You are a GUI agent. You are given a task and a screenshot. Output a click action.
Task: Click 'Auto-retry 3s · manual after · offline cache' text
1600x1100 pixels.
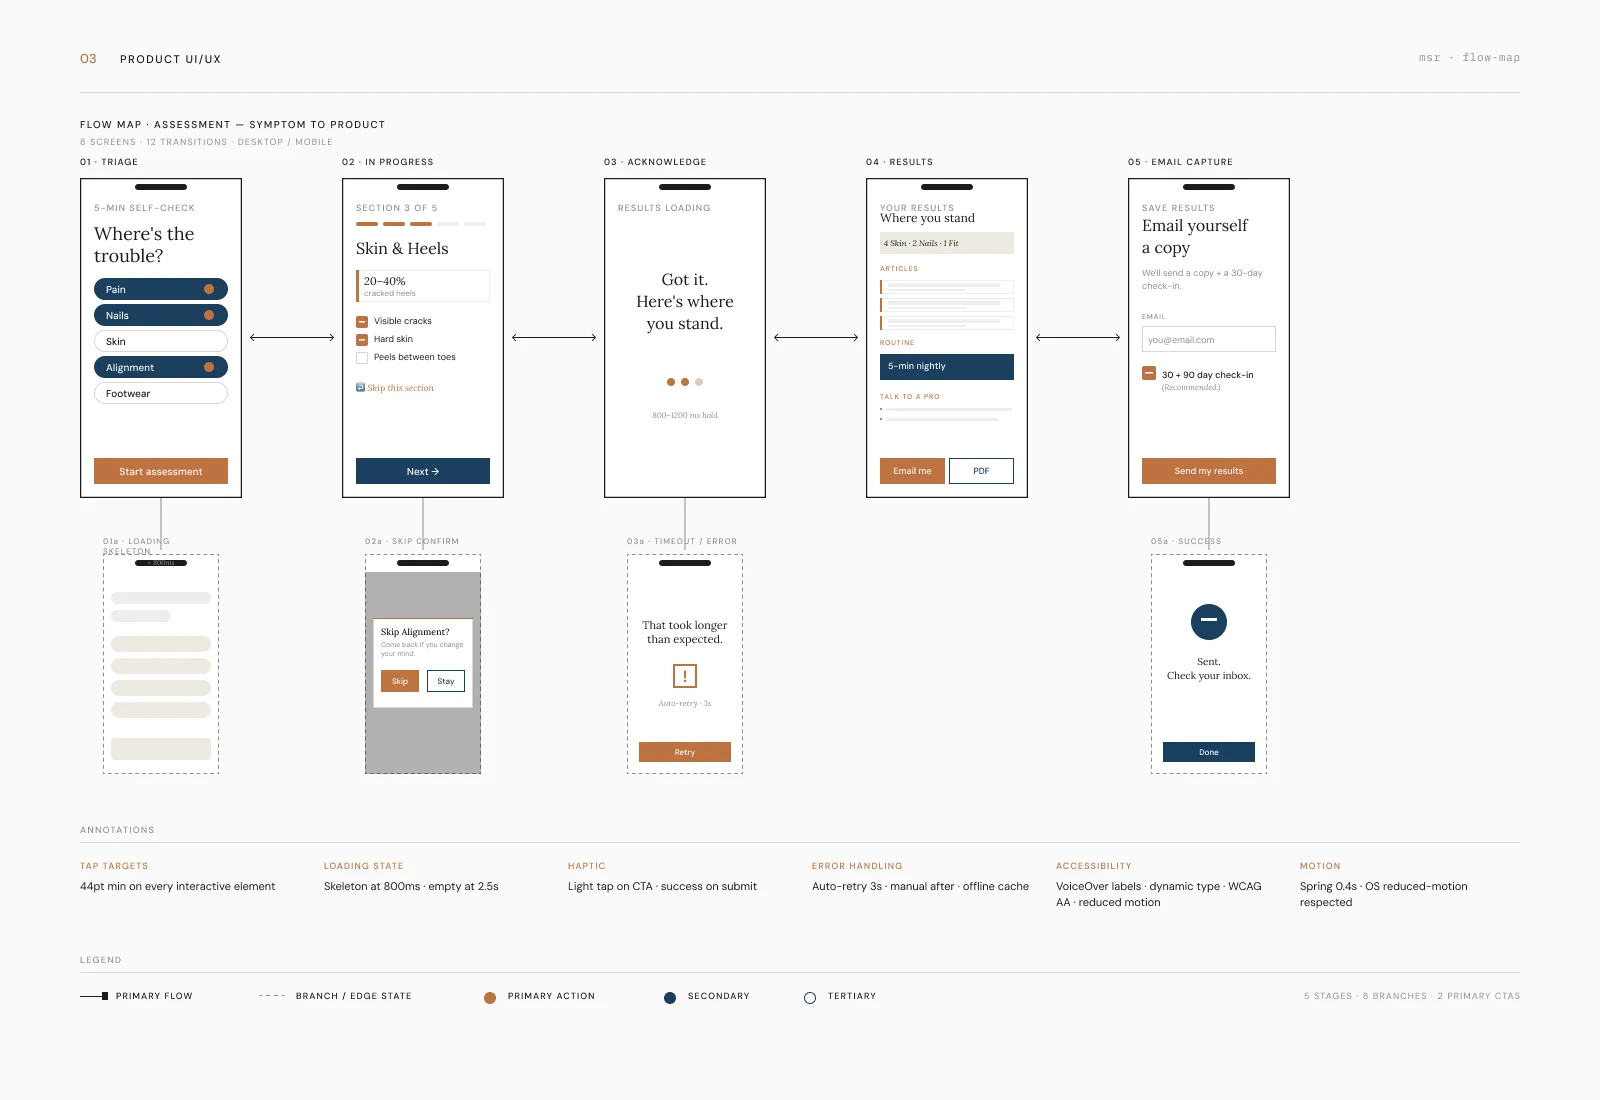pos(920,886)
